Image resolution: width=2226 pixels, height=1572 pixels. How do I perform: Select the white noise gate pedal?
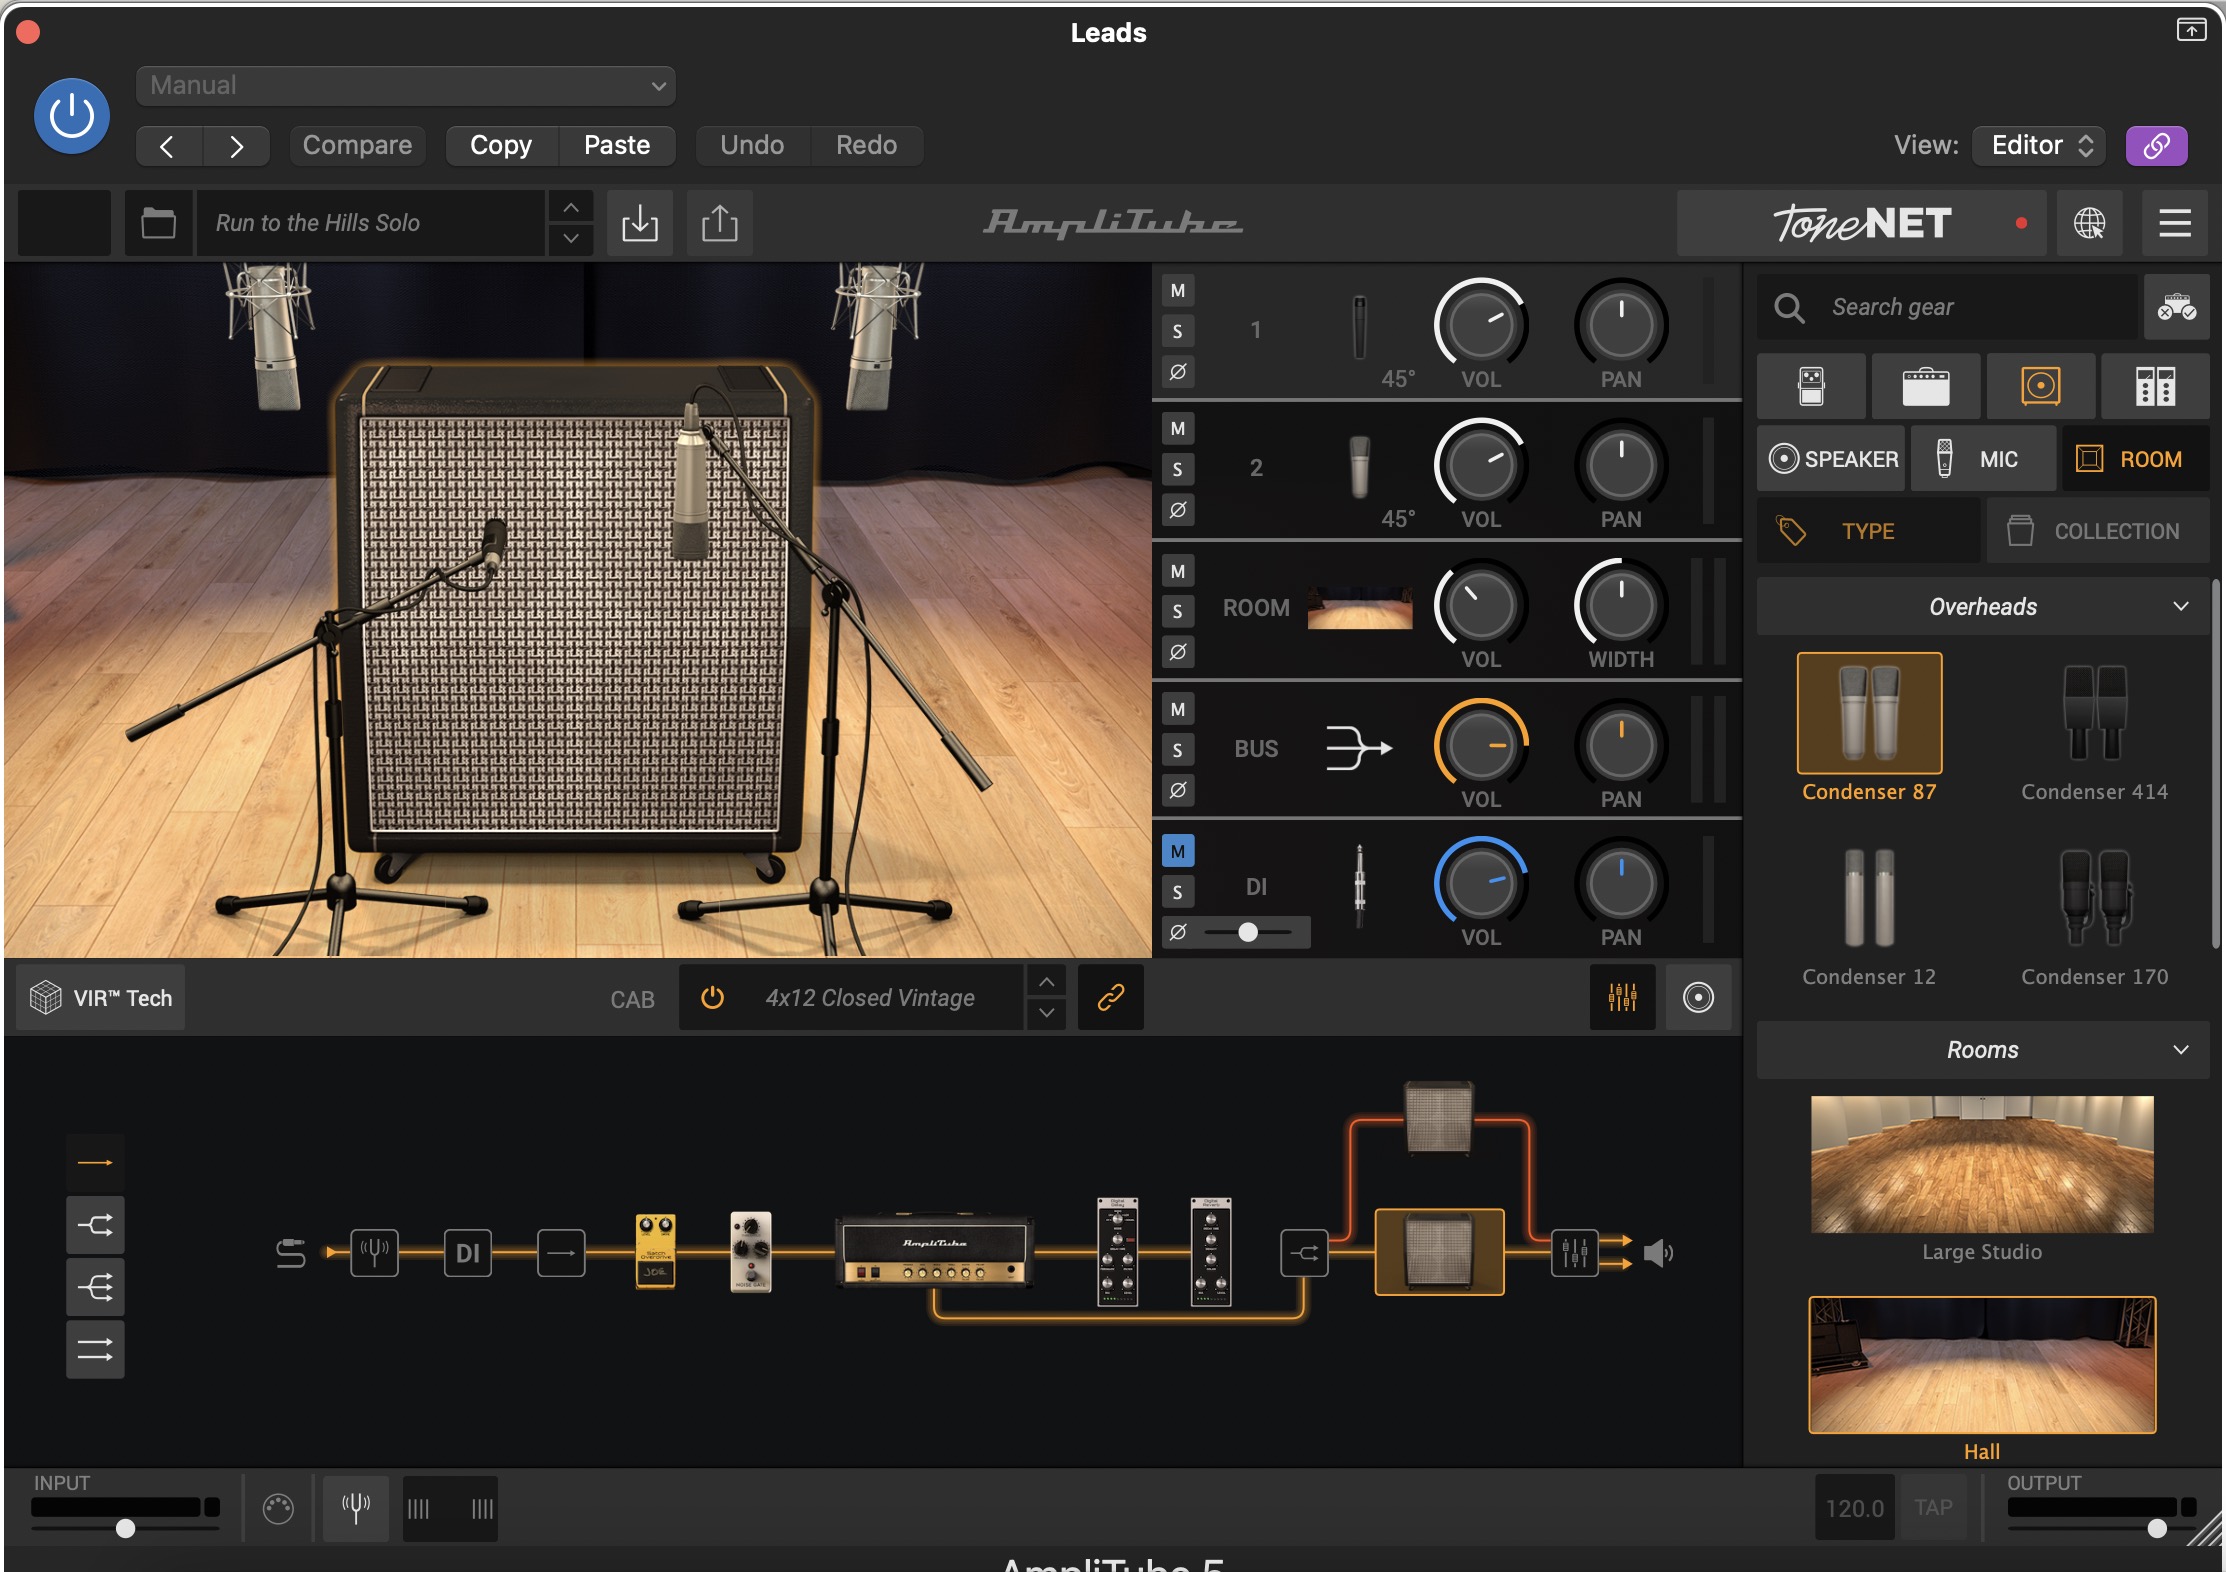(750, 1252)
